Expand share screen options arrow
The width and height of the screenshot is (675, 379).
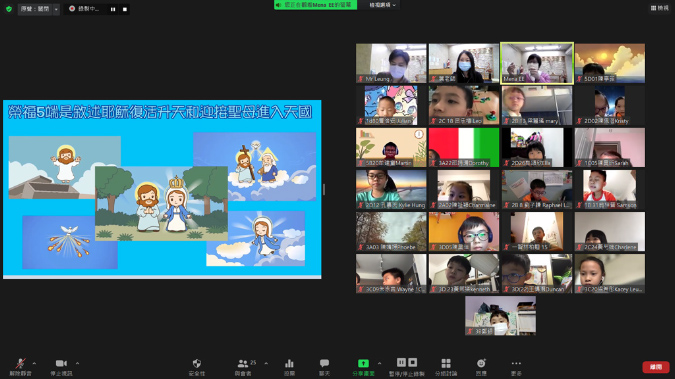pyautogui.click(x=379, y=363)
